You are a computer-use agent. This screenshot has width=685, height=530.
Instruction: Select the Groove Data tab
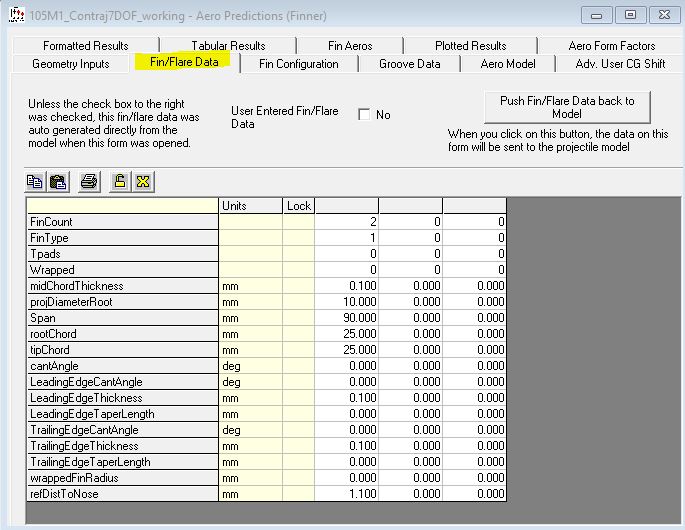click(x=409, y=64)
